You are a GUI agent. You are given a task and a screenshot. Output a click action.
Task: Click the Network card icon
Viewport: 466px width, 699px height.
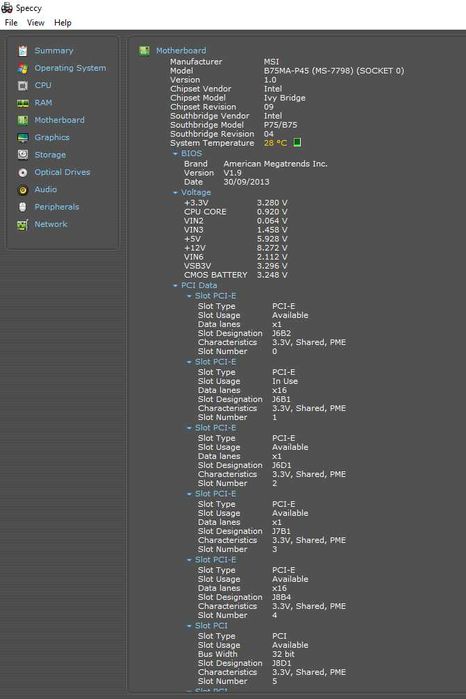[23, 225]
